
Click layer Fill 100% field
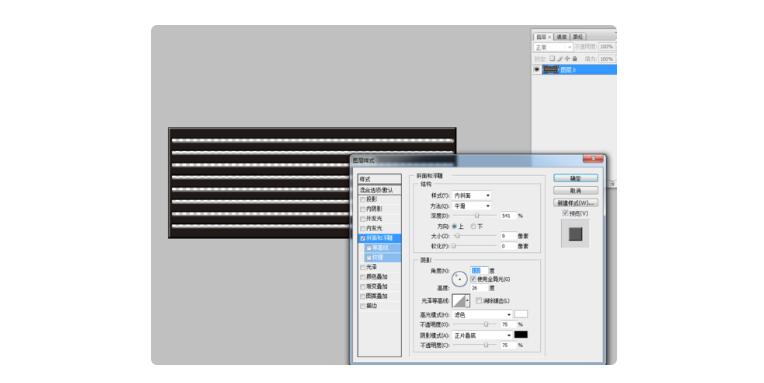tap(607, 59)
